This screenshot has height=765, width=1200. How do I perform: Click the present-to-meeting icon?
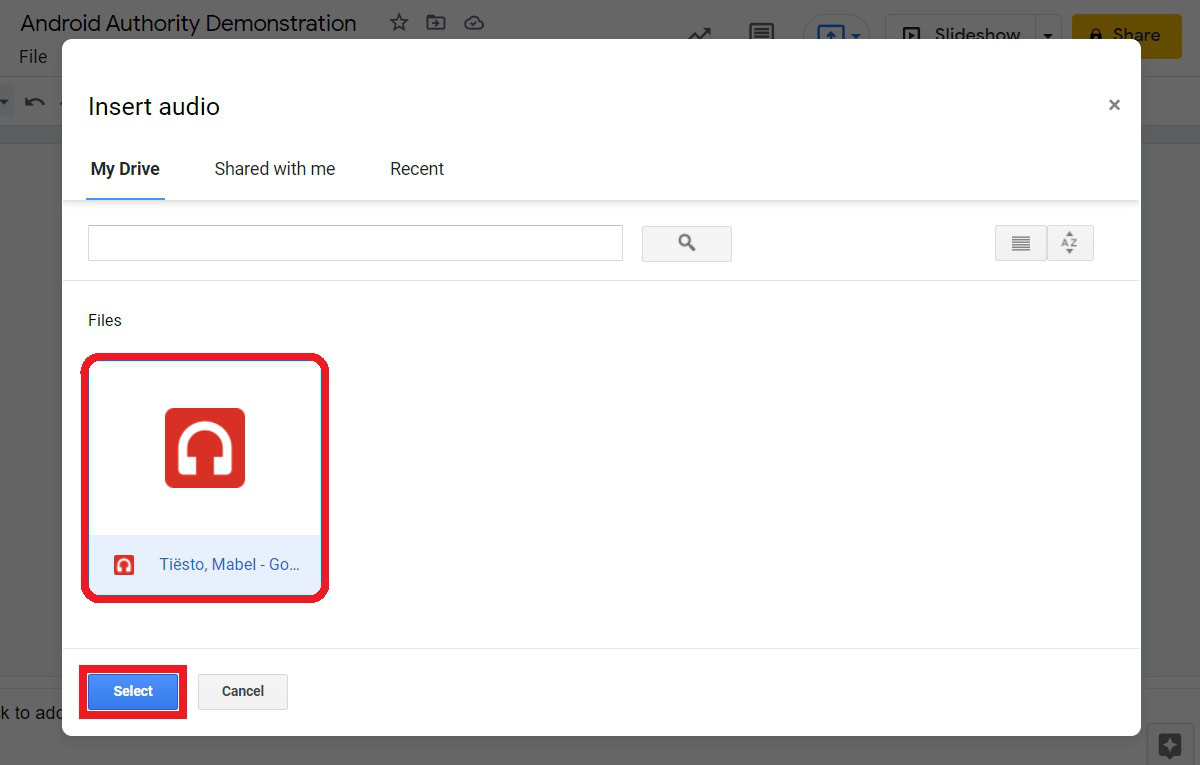point(831,34)
